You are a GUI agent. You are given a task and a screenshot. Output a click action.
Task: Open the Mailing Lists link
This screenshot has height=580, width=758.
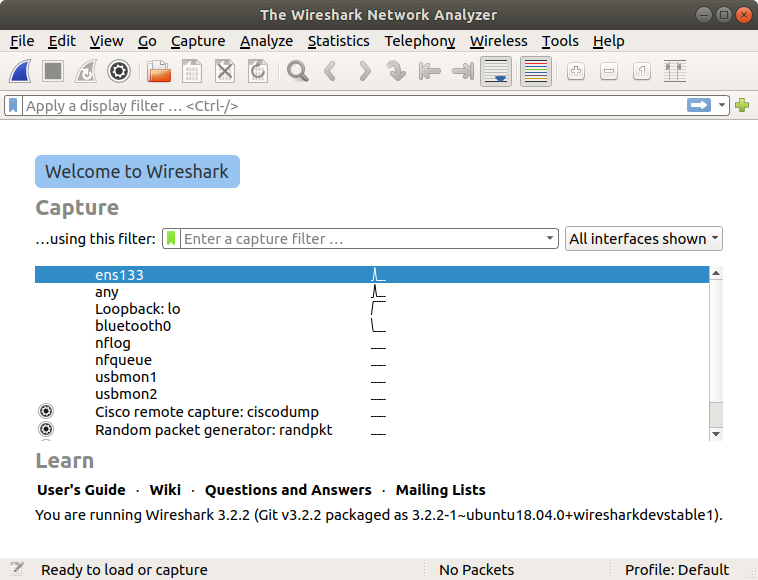pos(440,490)
